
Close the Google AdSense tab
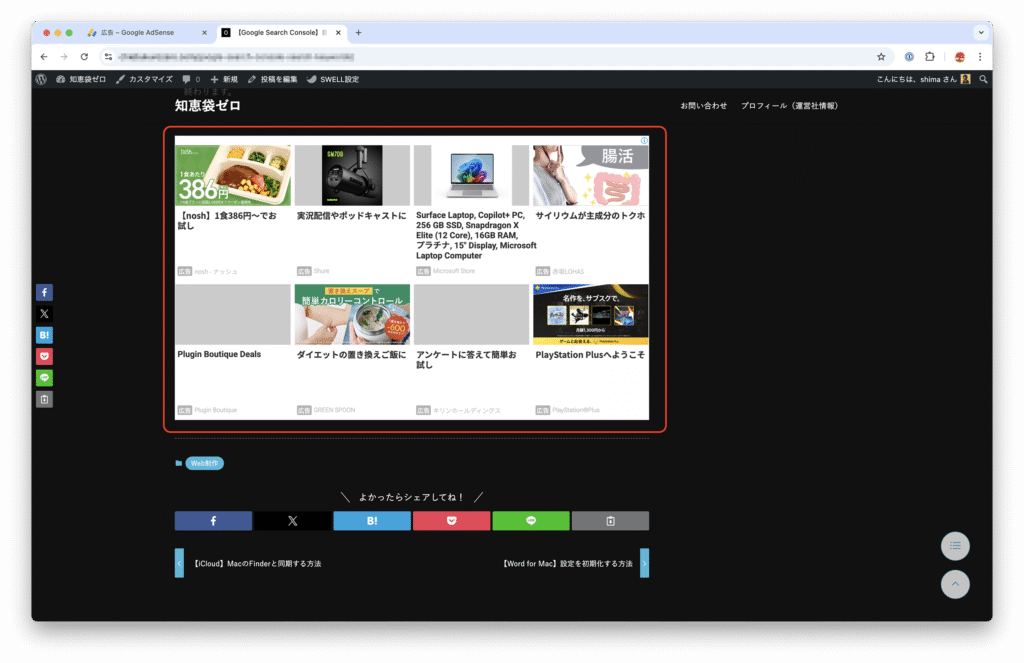coord(204,32)
